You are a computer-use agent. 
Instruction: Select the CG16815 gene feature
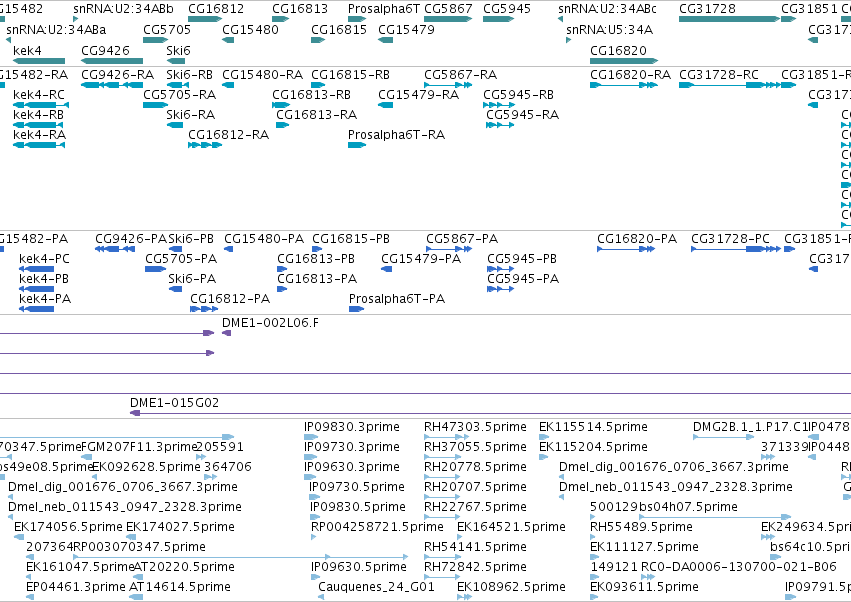318,40
